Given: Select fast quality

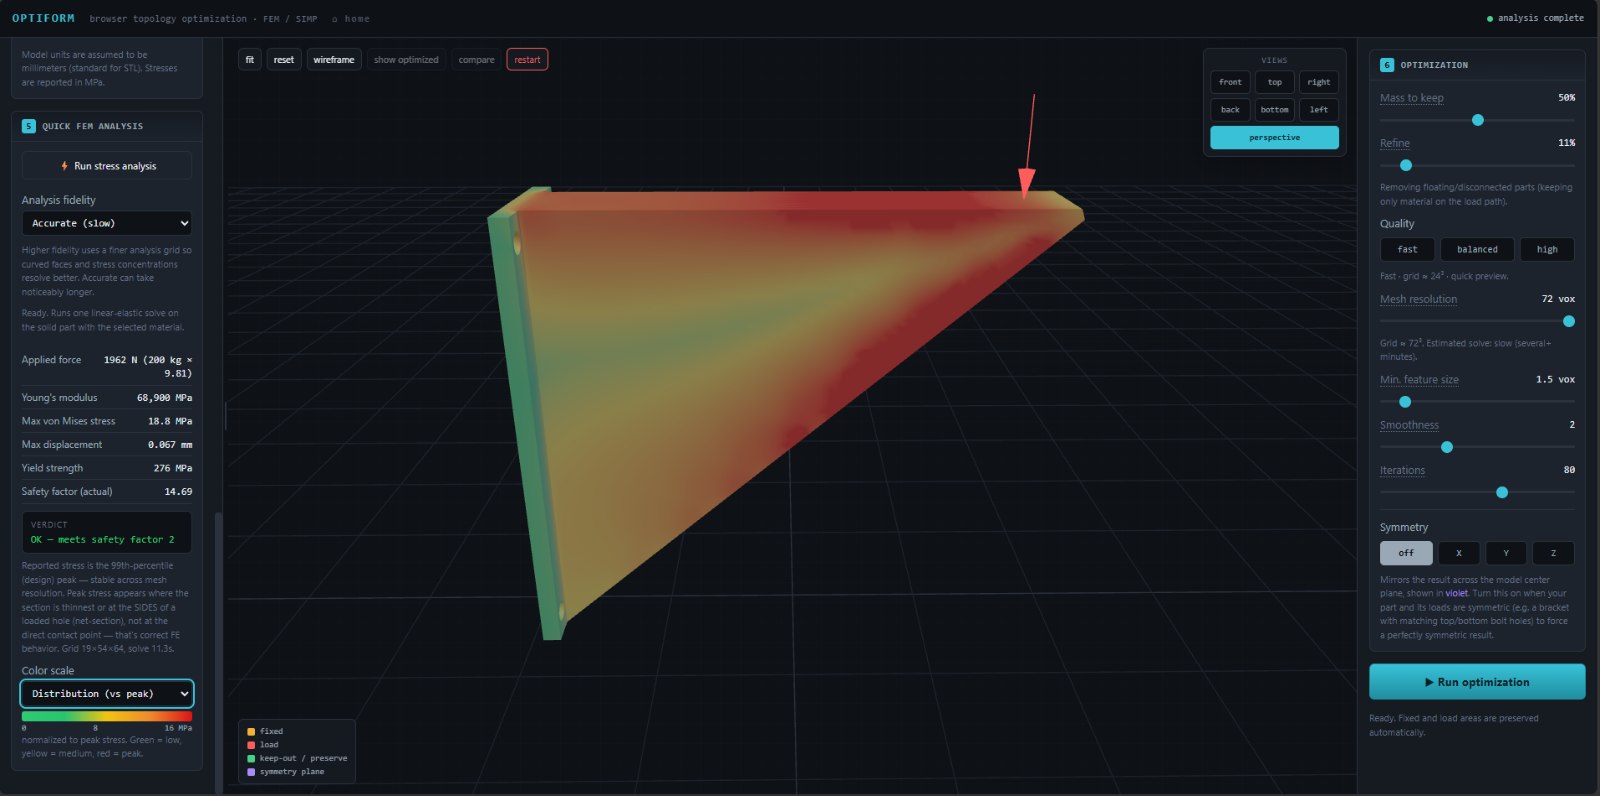Looking at the screenshot, I should point(1407,249).
